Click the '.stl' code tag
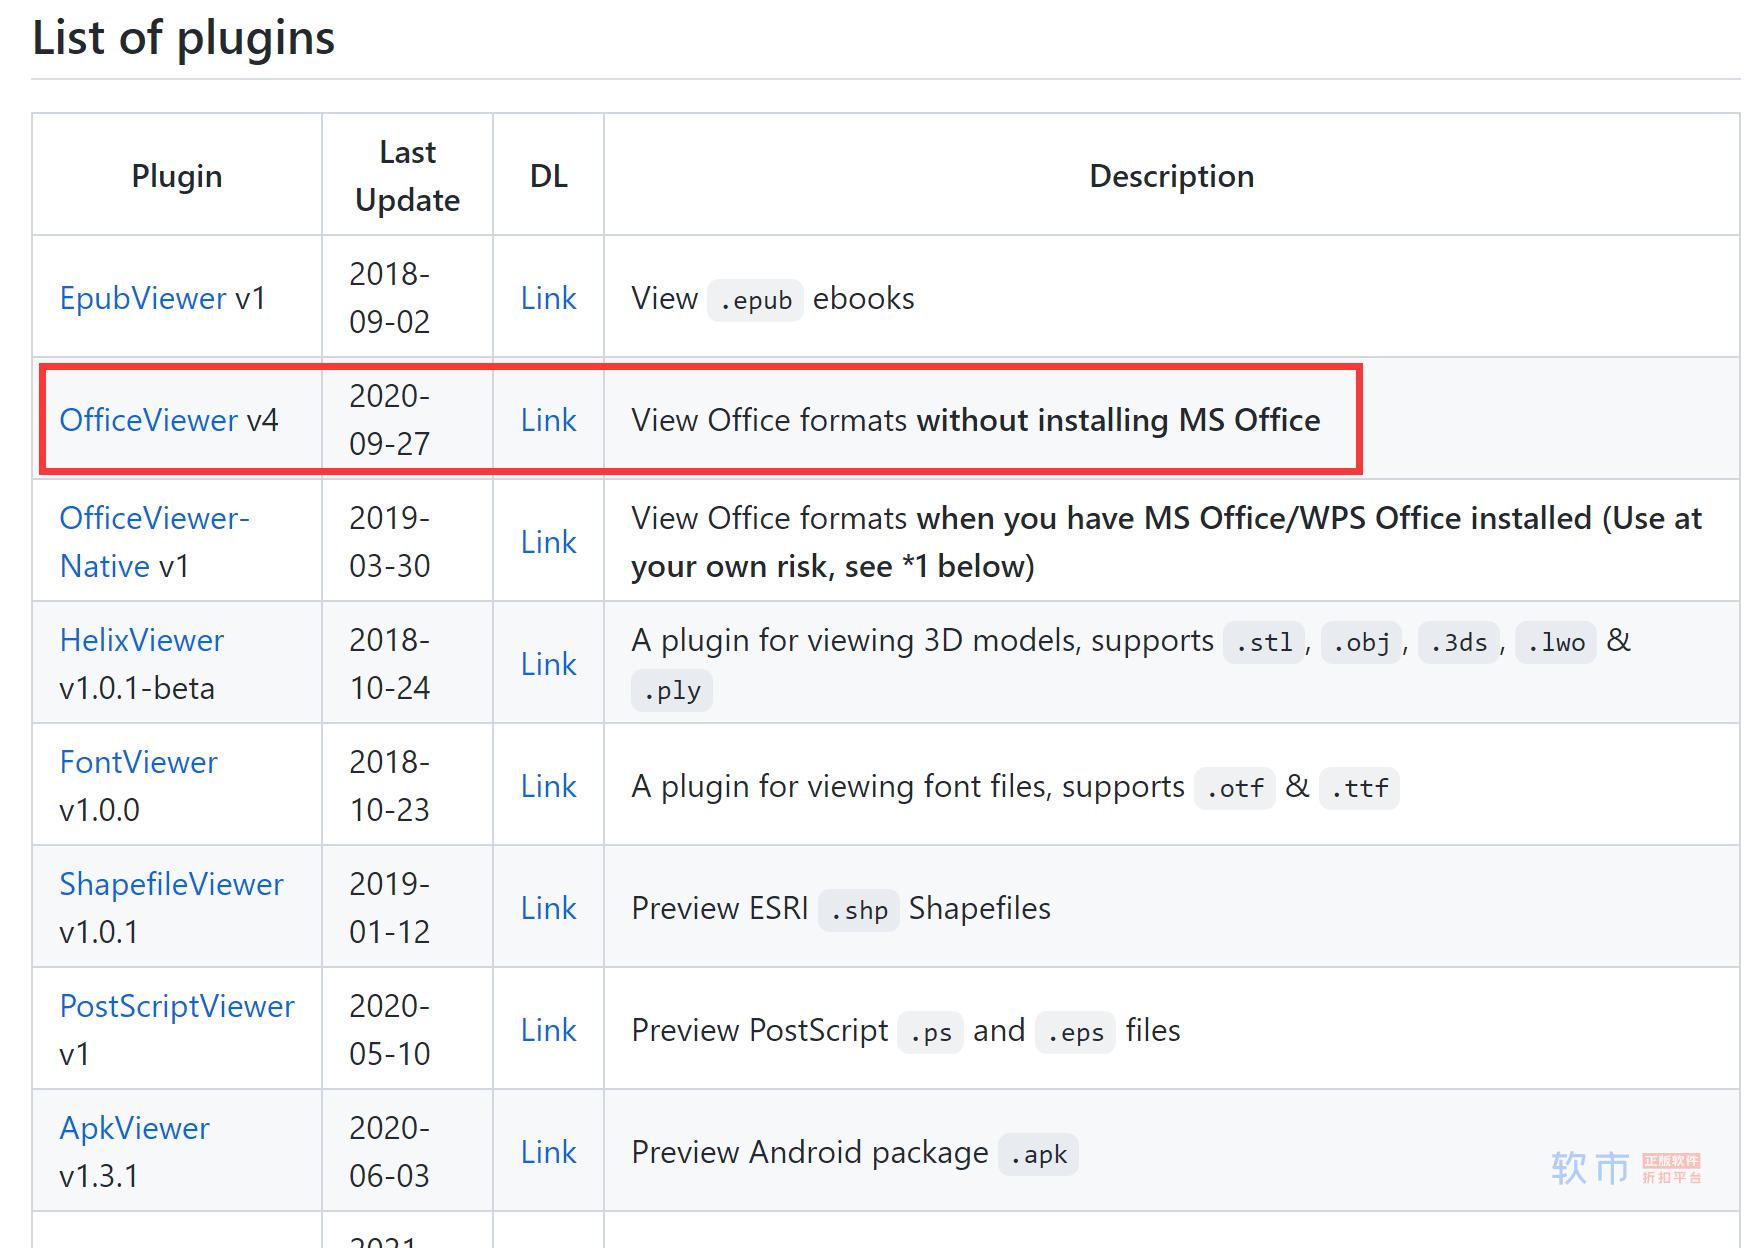The width and height of the screenshot is (1756, 1248). click(1264, 642)
